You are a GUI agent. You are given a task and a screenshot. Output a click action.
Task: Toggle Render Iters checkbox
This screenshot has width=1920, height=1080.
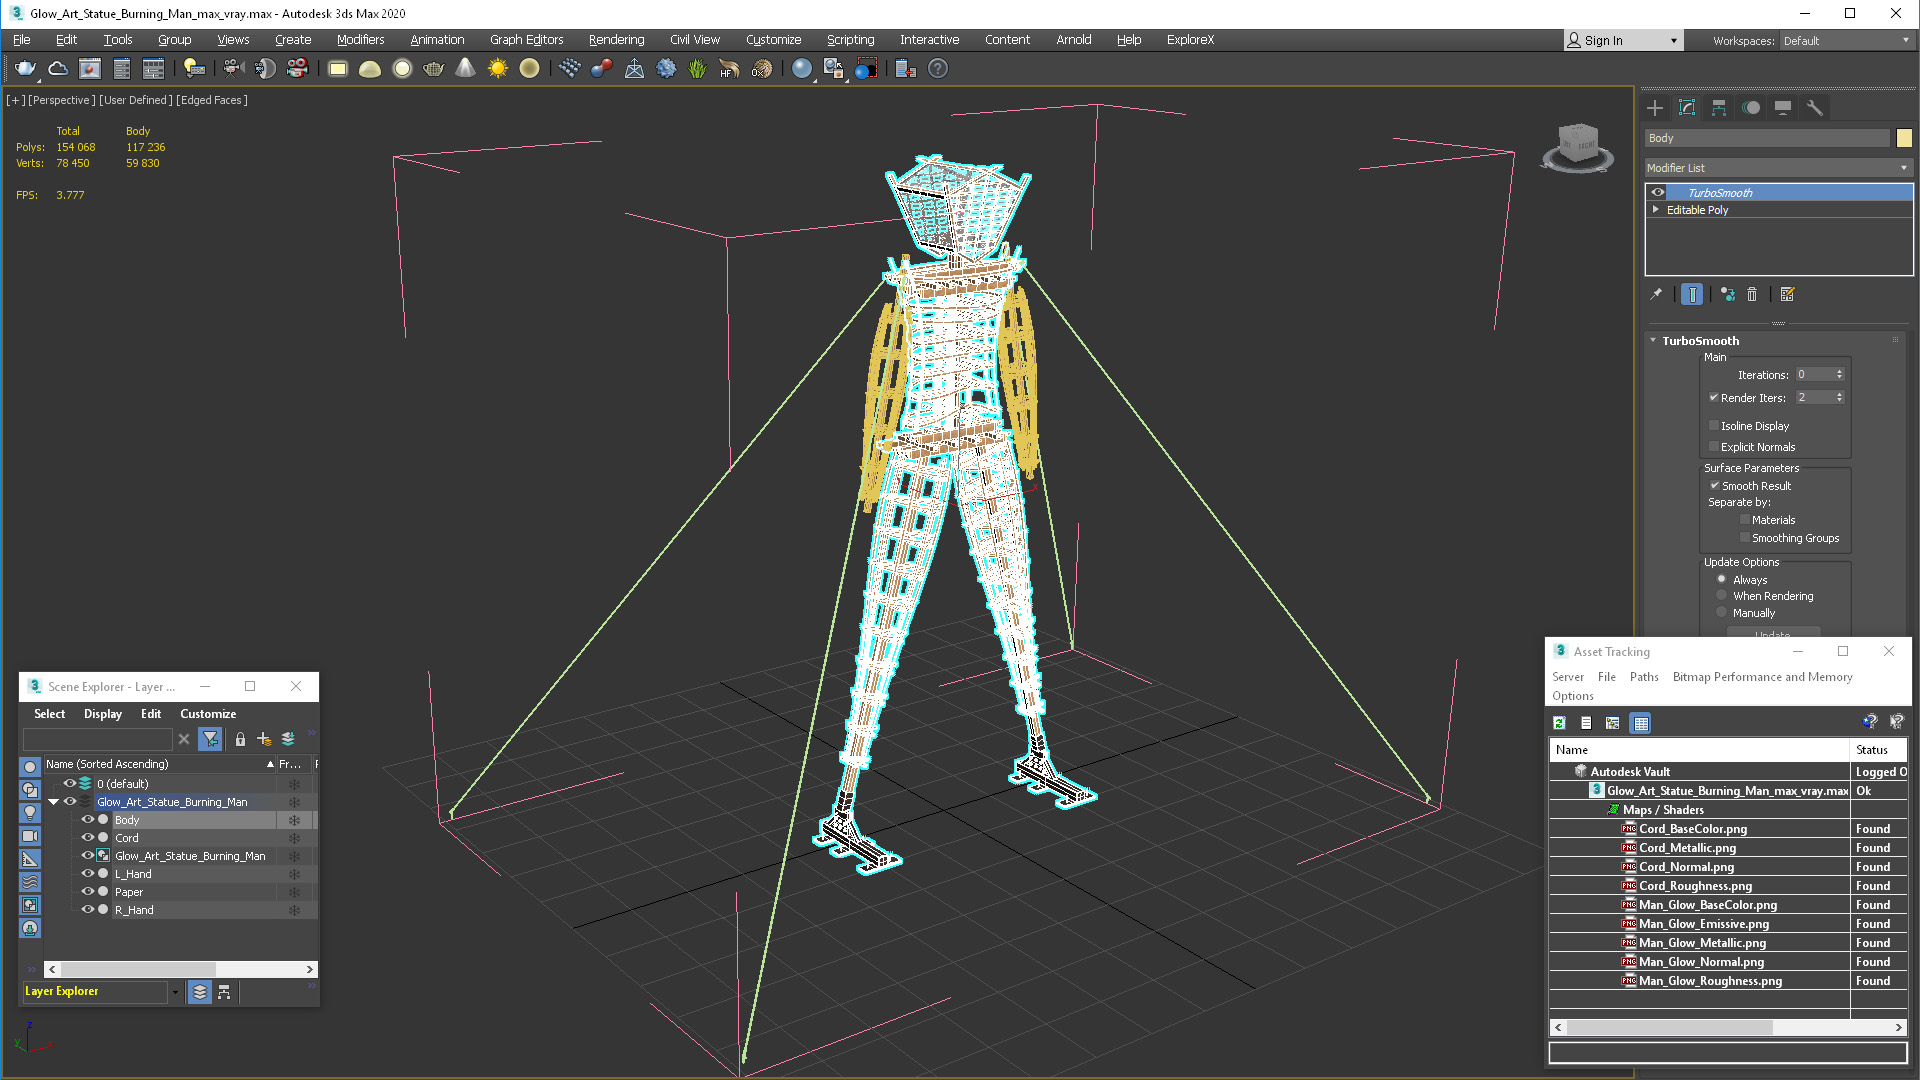[1714, 397]
